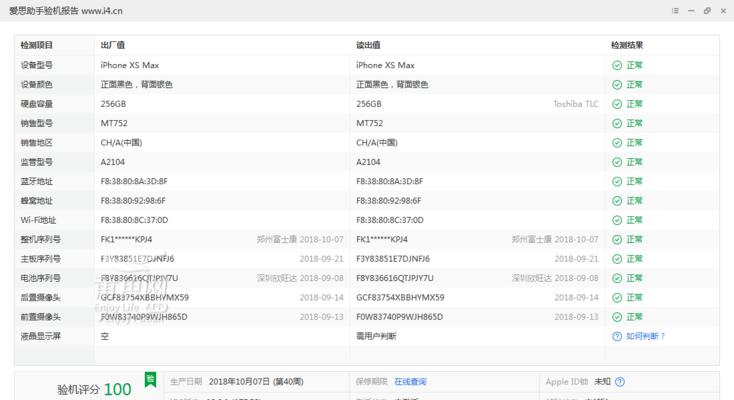The width and height of the screenshot is (734, 400).
Task: Click read rear camera serial GCF83754XBBHYMX59
Action: coord(400,298)
